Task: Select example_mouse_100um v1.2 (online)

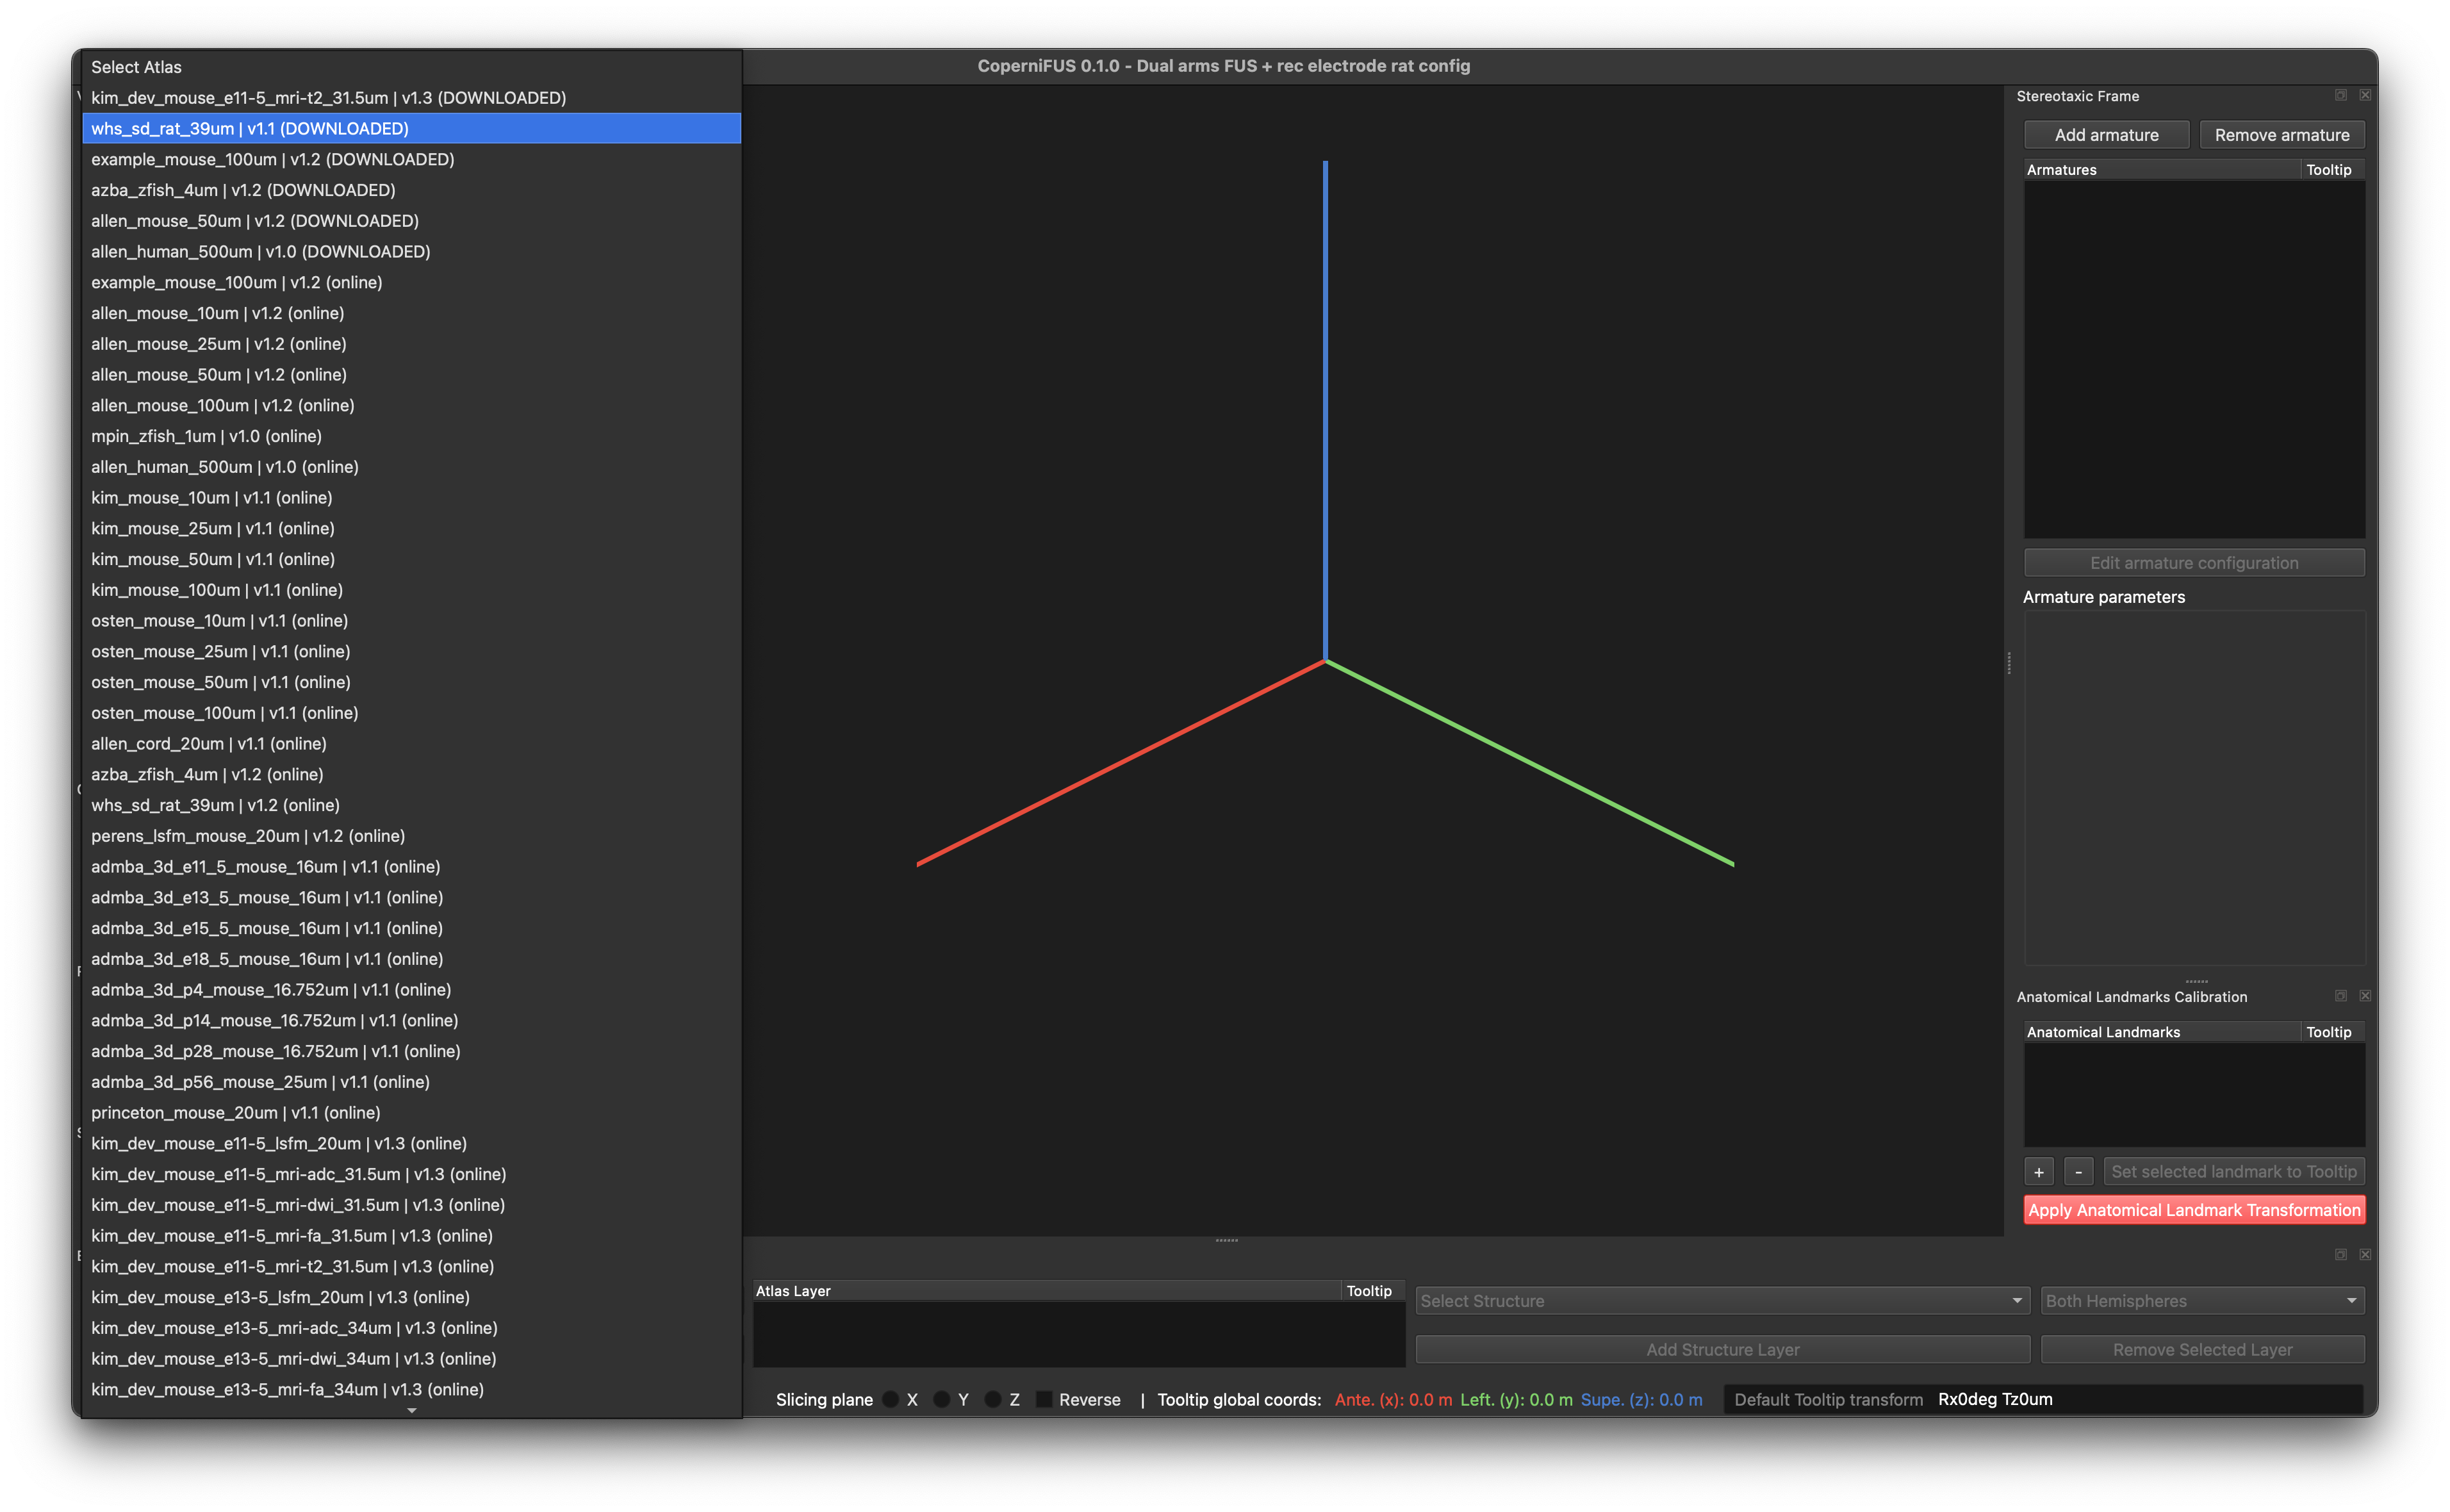Action: [x=411, y=282]
